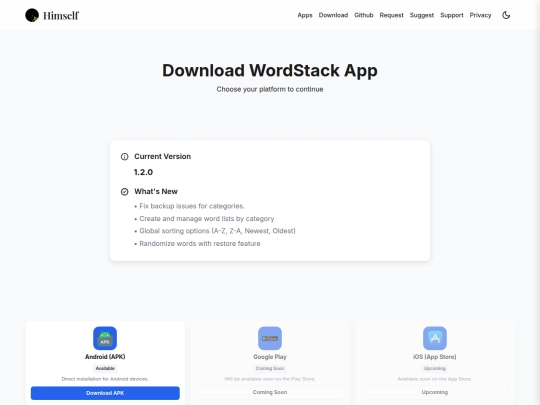Open the Request nav item

392,15
